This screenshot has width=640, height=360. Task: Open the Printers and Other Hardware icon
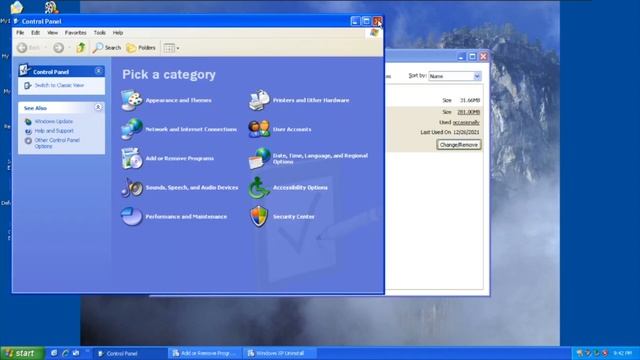tap(259, 100)
